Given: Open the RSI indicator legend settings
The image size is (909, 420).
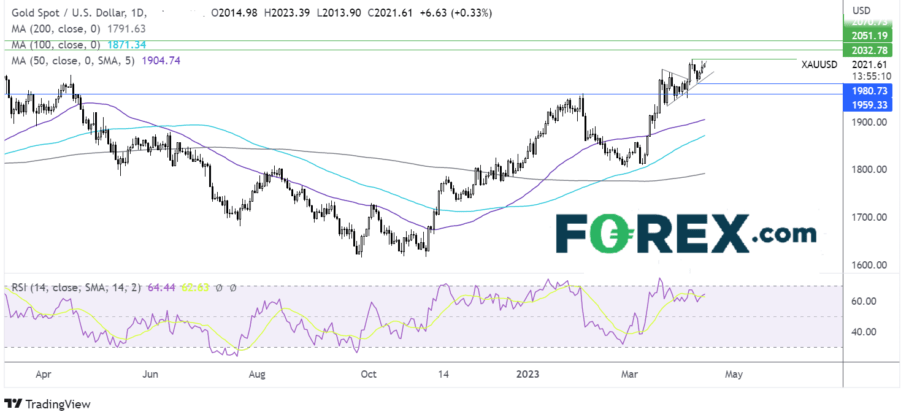Looking at the screenshot, I should tap(70, 288).
